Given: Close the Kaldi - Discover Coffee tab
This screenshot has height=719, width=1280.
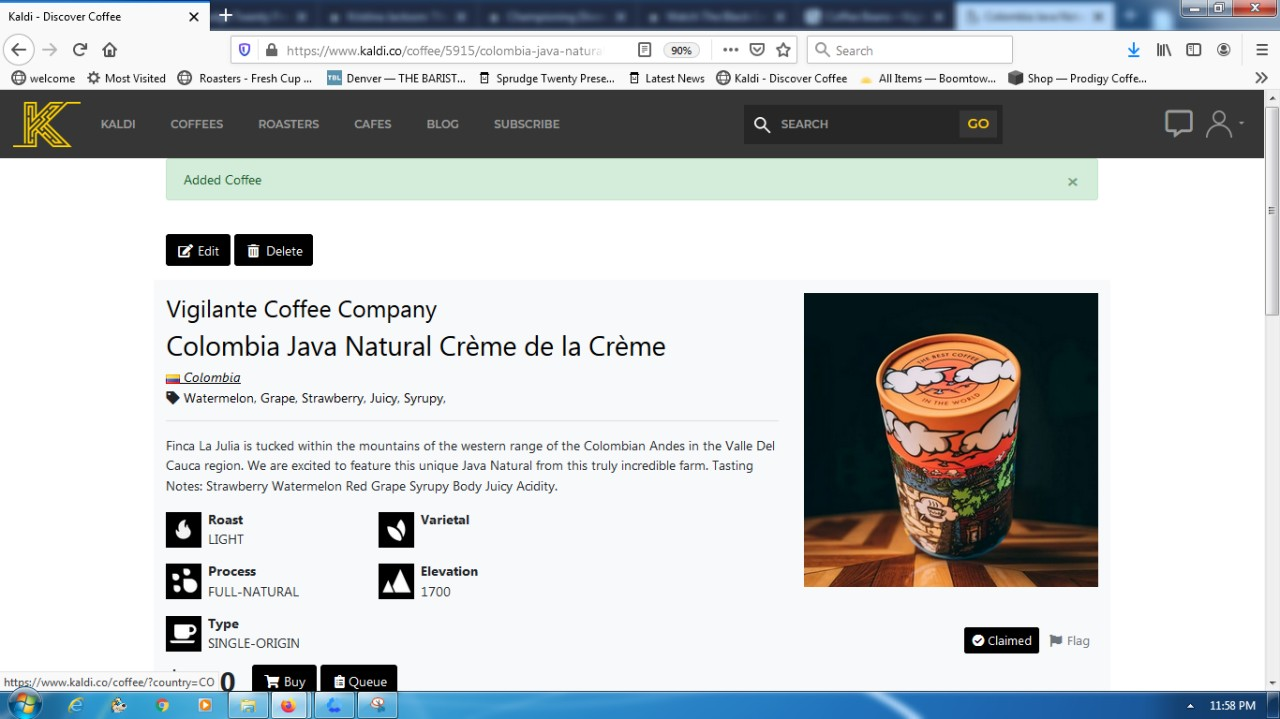Looking at the screenshot, I should 192,16.
